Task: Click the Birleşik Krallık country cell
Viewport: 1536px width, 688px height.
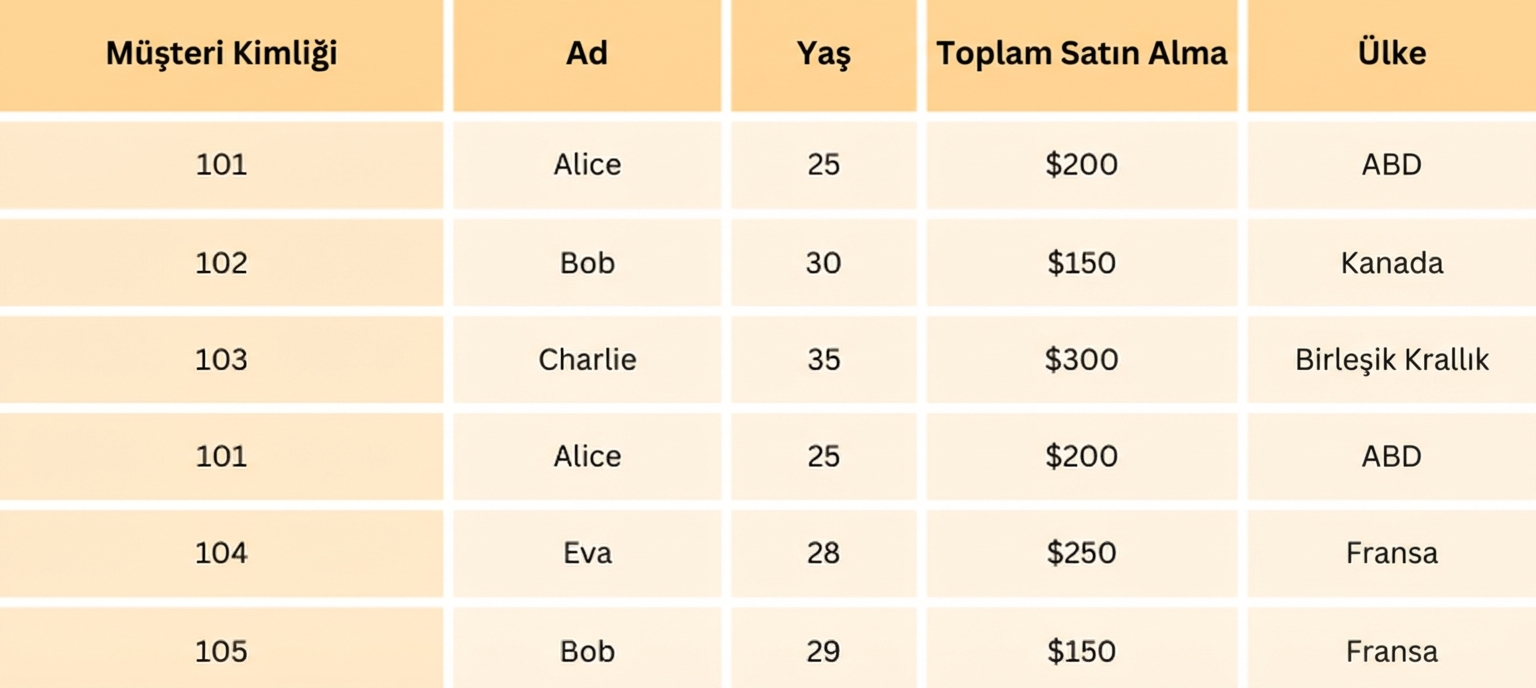Action: tap(1391, 360)
